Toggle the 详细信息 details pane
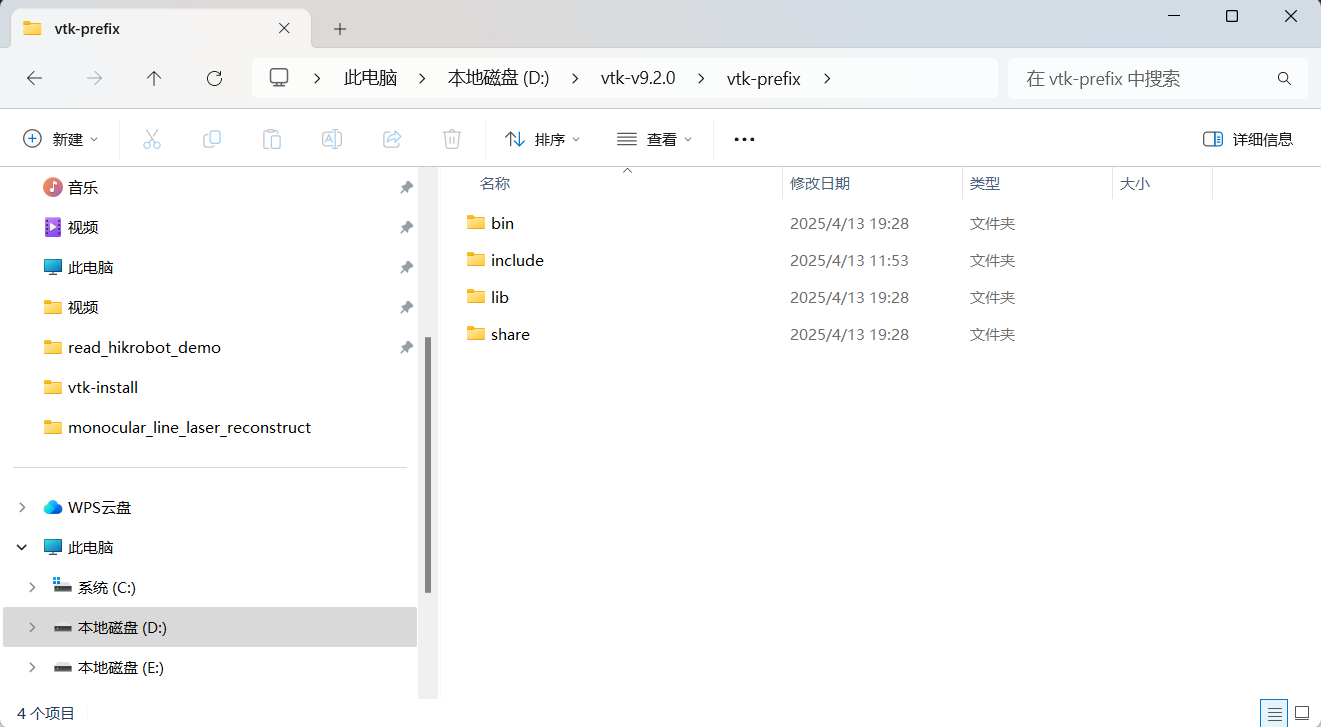 [1248, 139]
